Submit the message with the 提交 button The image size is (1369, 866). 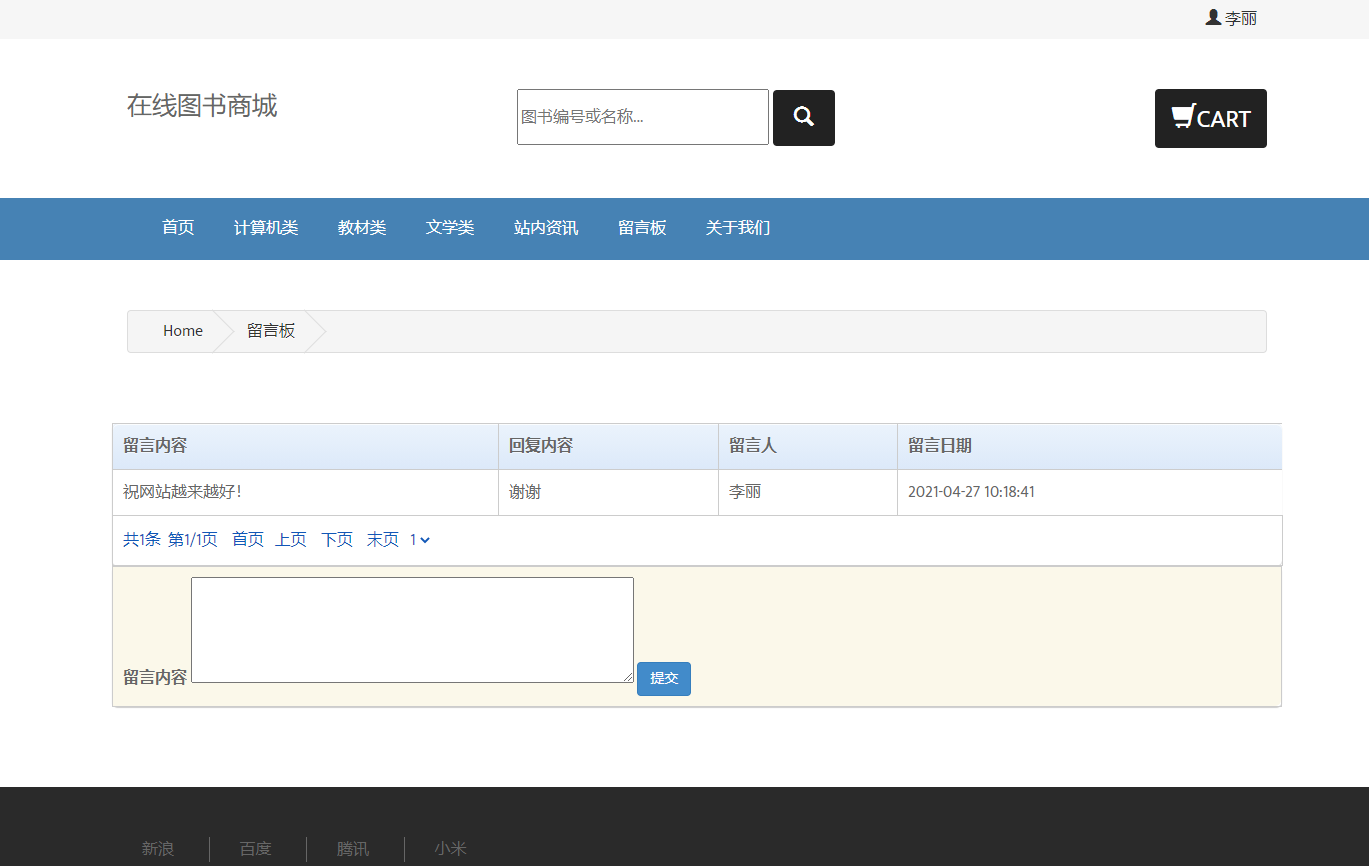pyautogui.click(x=663, y=678)
